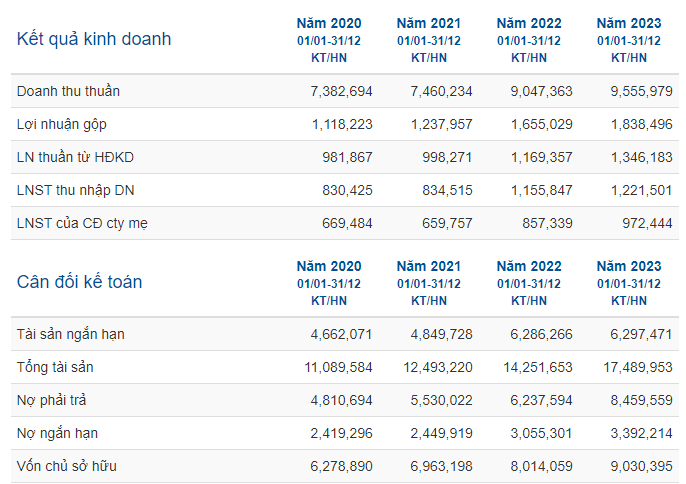
Task: Click the value 6,278,890
Action: click(x=341, y=466)
